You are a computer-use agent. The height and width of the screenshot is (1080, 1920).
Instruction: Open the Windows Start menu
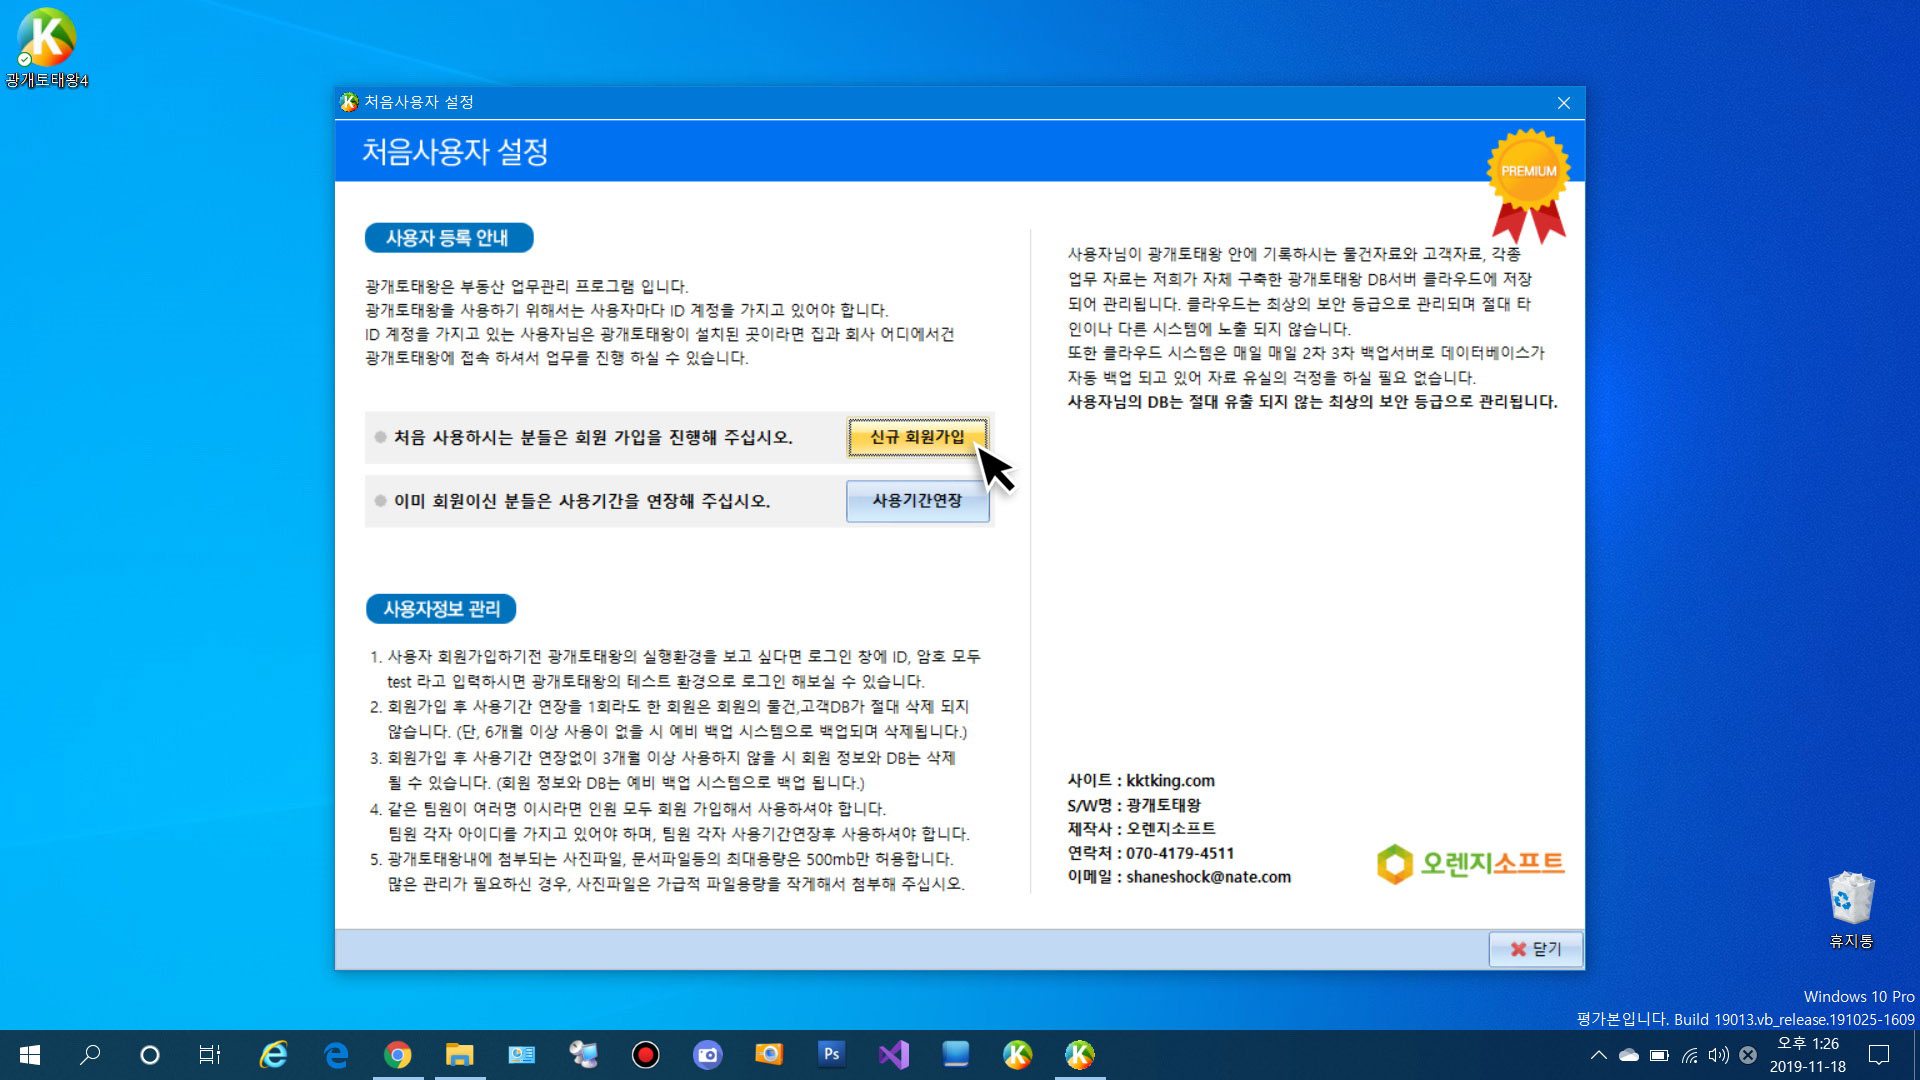point(30,1054)
